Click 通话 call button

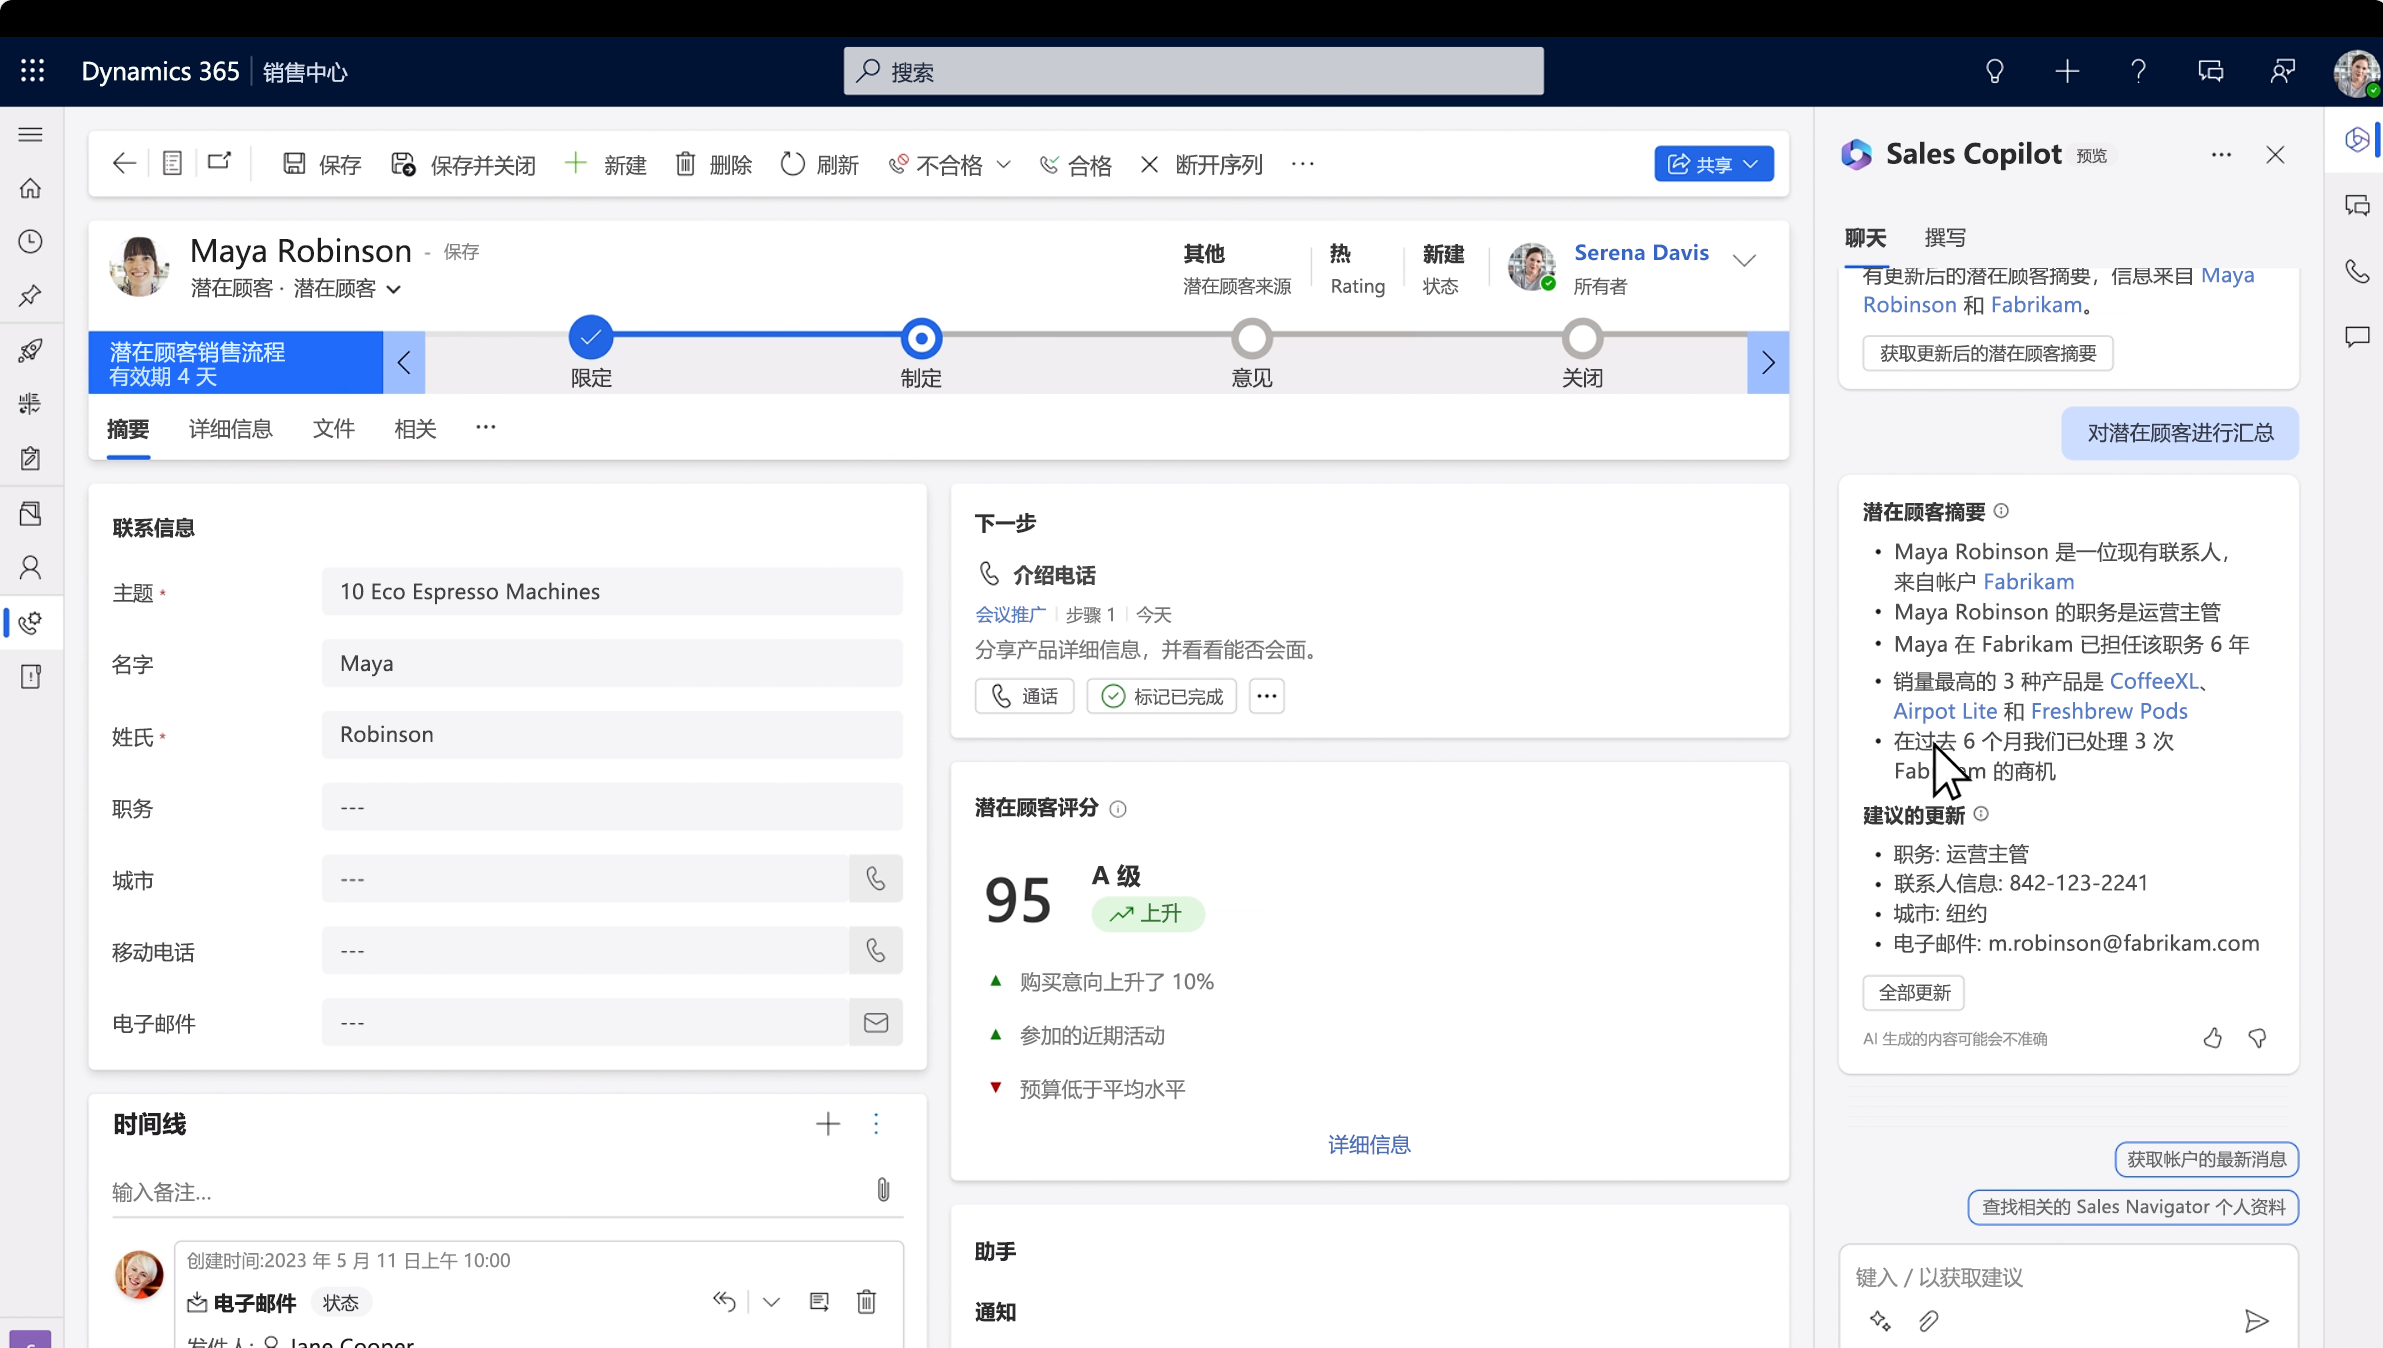[x=1024, y=696]
